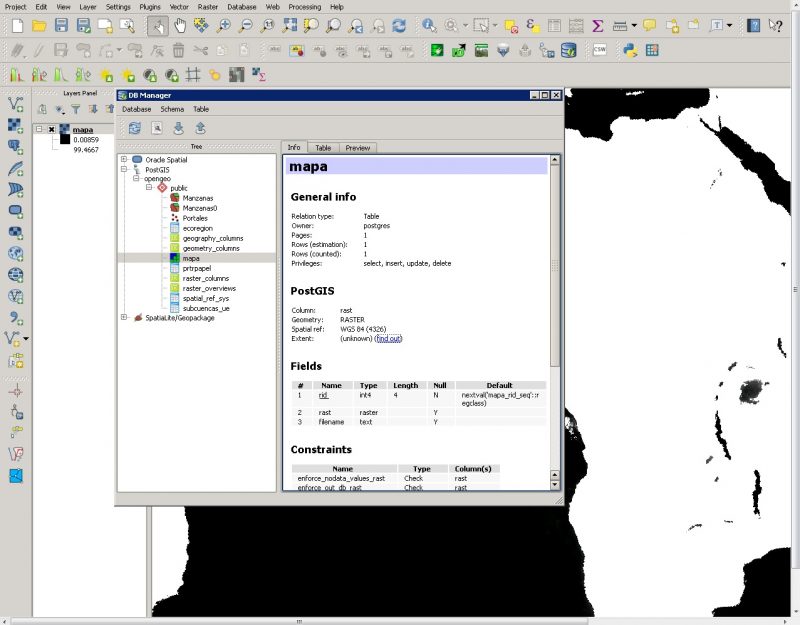Select spatial_ref_sys in the tree
This screenshot has height=625, width=800.
pyautogui.click(x=206, y=298)
